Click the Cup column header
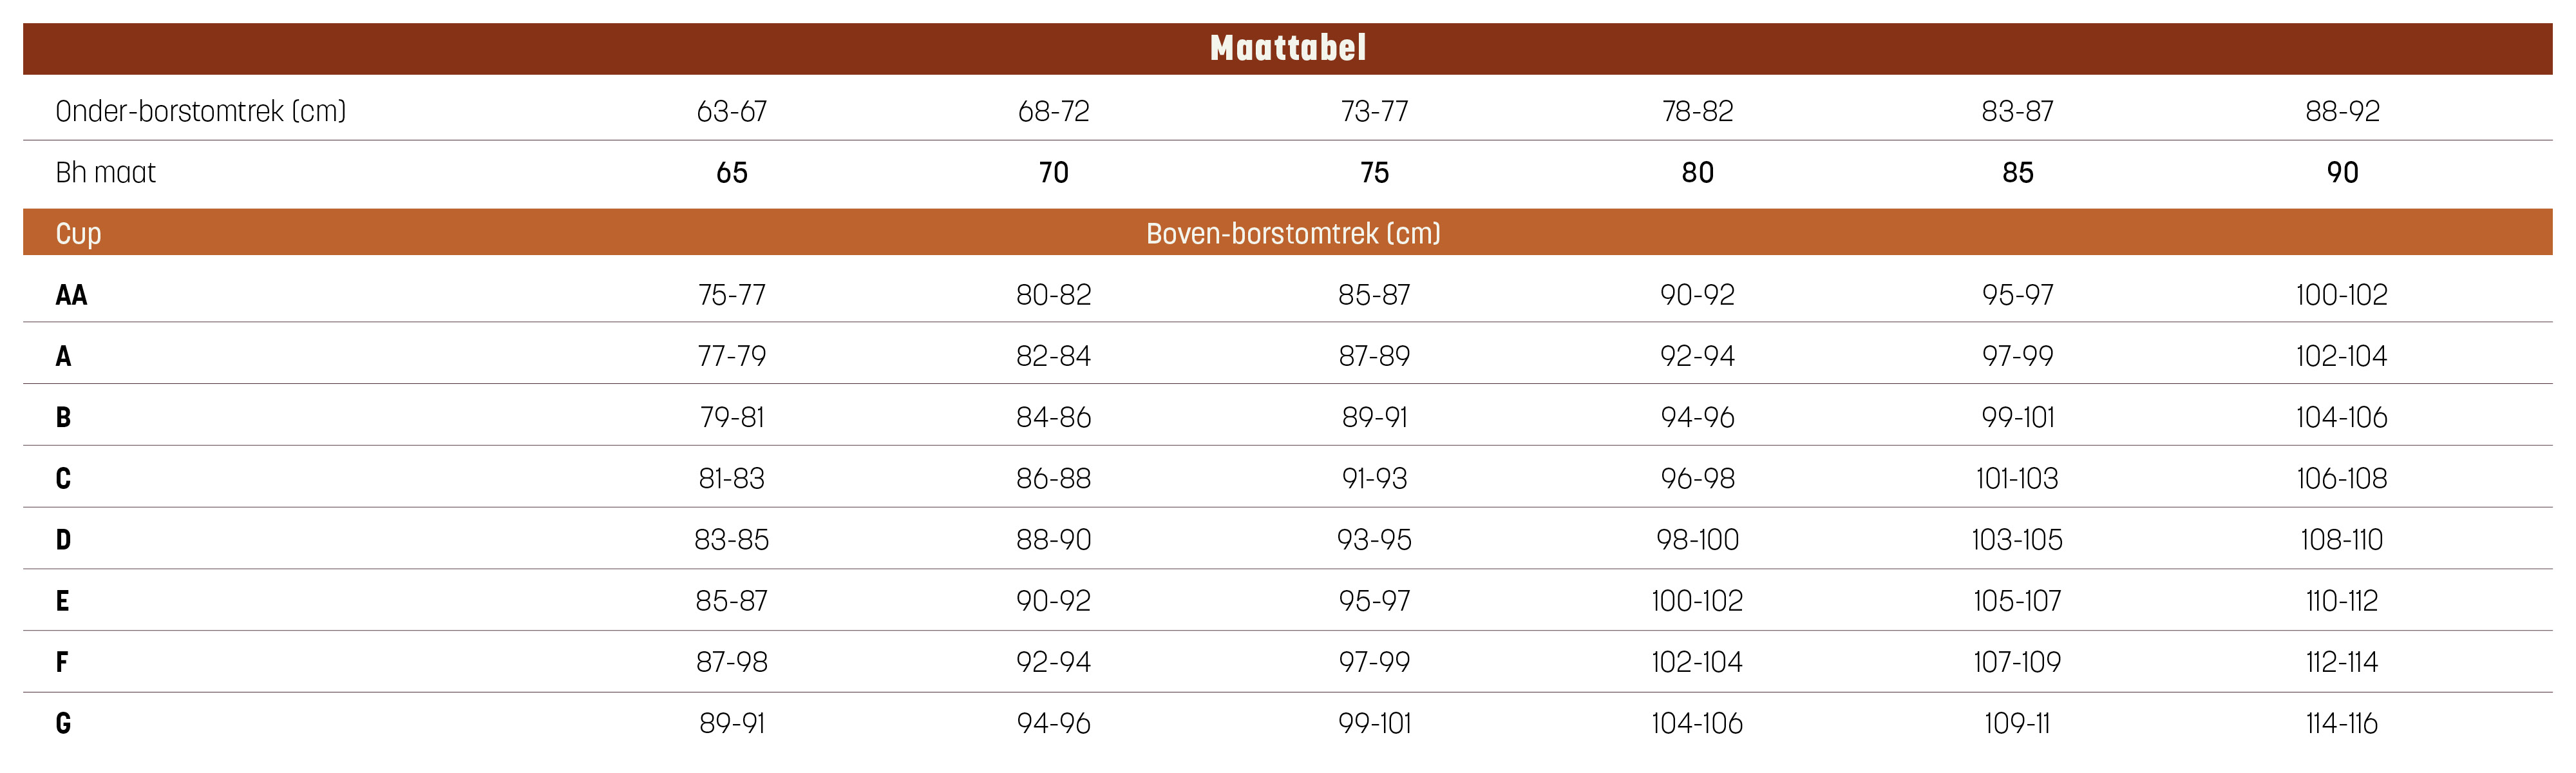This screenshot has width=2576, height=773. tap(78, 234)
